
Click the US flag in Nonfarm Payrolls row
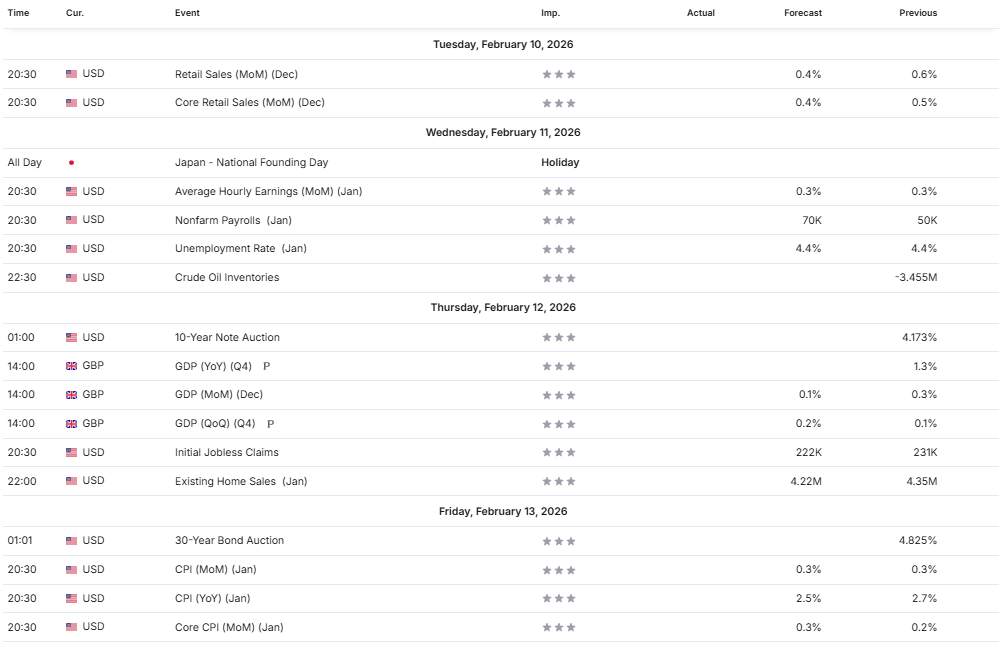(71, 220)
